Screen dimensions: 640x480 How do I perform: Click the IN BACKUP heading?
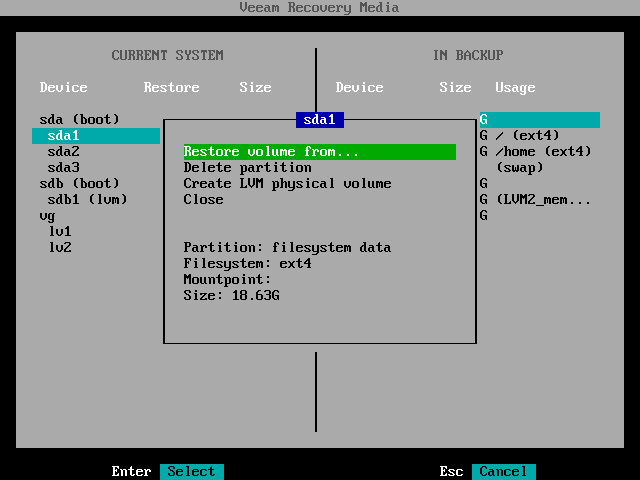click(468, 55)
